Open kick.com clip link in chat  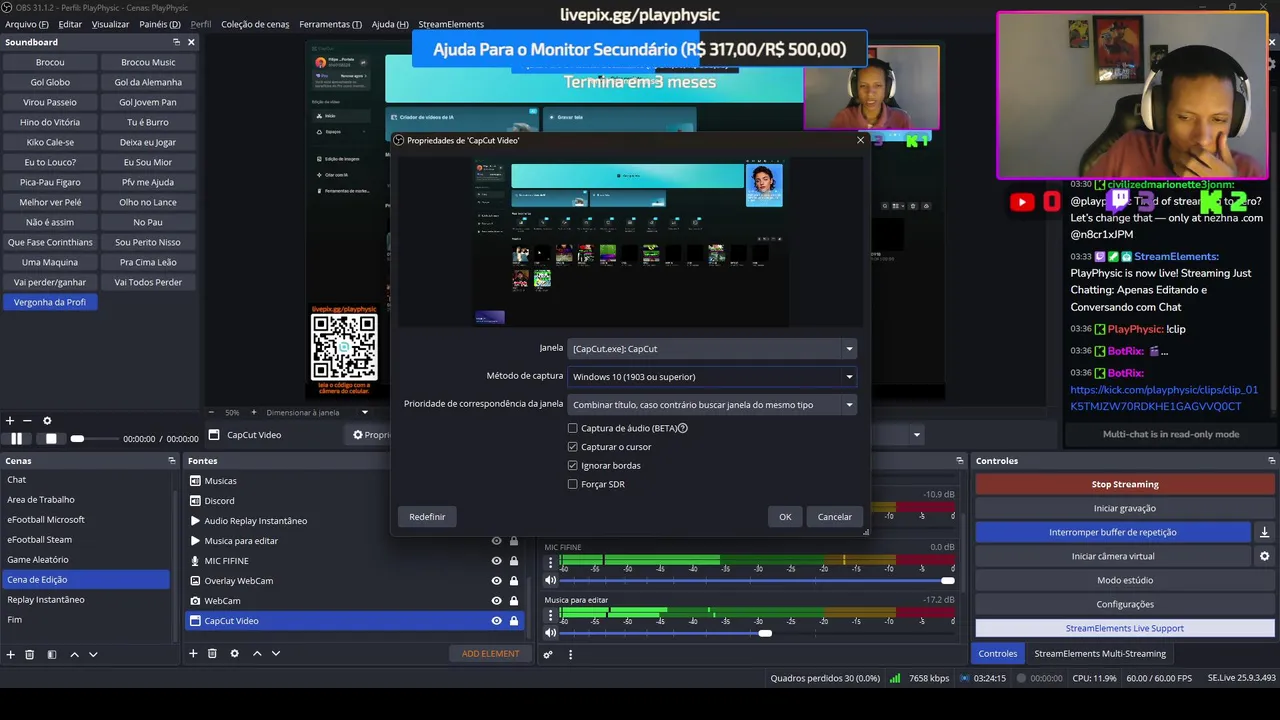pyautogui.click(x=1164, y=398)
